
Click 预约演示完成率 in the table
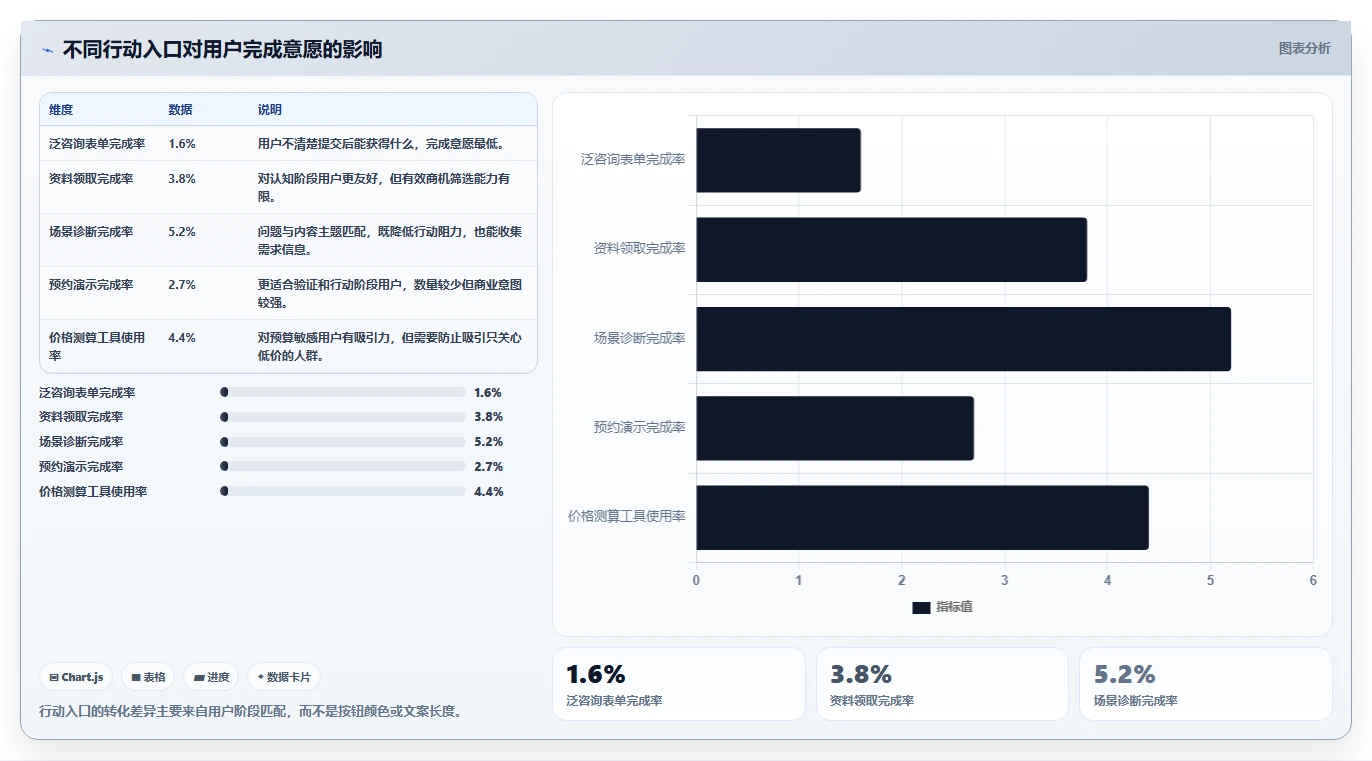point(91,285)
